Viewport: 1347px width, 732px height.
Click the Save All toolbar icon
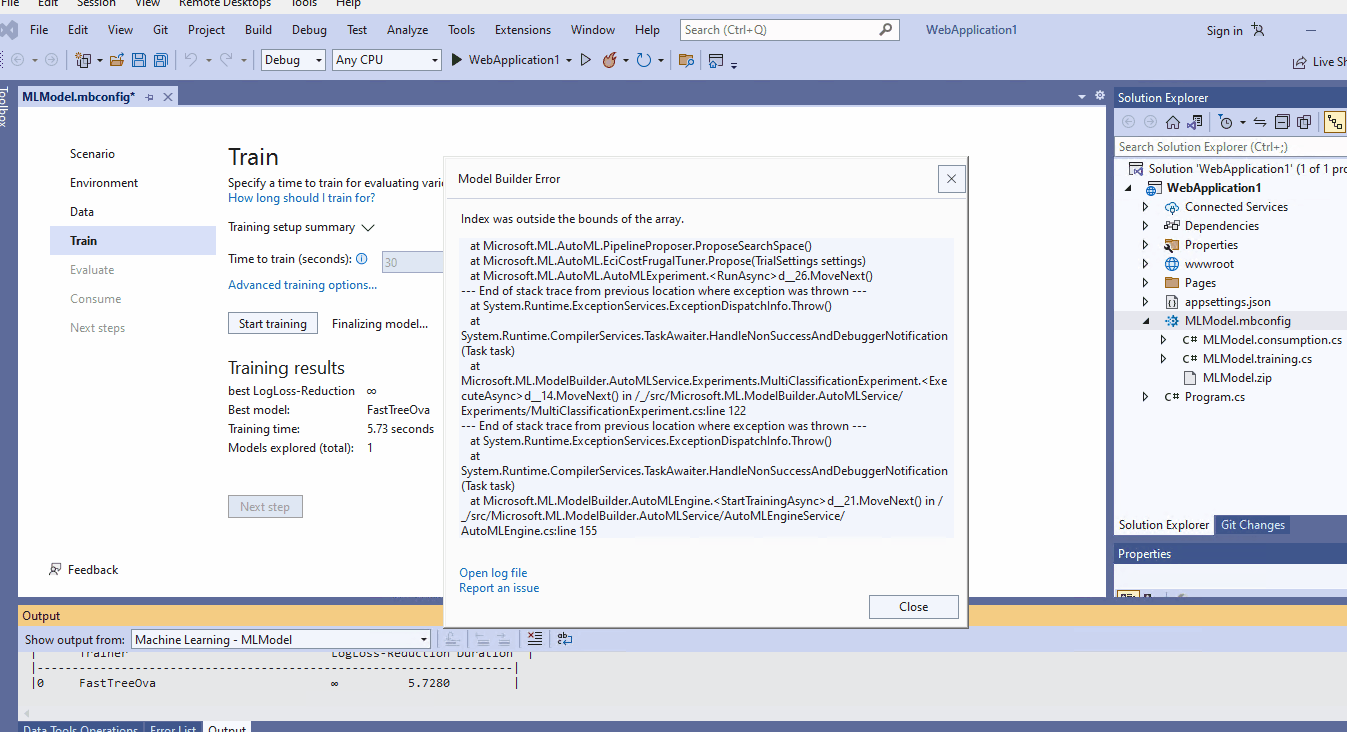coord(160,60)
